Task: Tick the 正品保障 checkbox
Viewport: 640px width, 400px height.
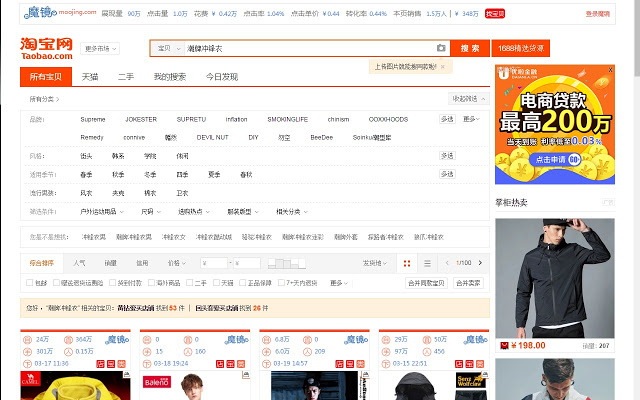Action: click(242, 282)
